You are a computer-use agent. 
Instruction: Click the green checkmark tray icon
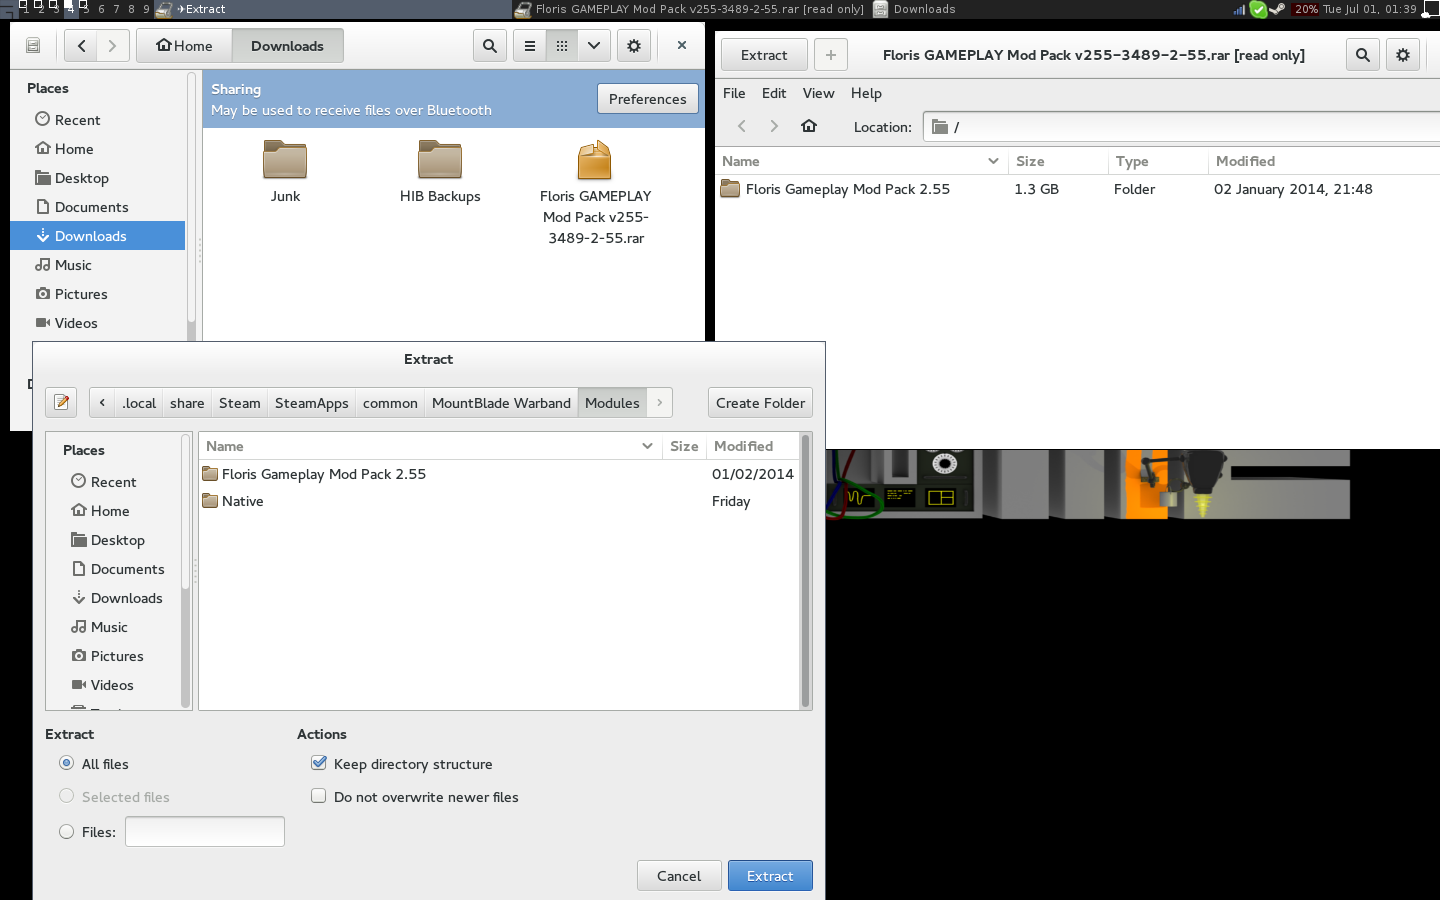click(1258, 9)
